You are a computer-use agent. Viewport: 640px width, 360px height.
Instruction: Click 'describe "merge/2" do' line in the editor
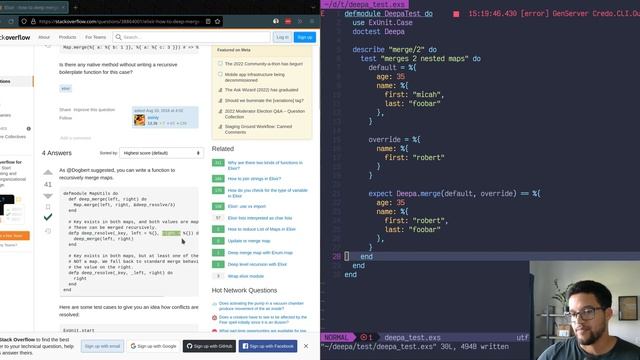(394, 50)
